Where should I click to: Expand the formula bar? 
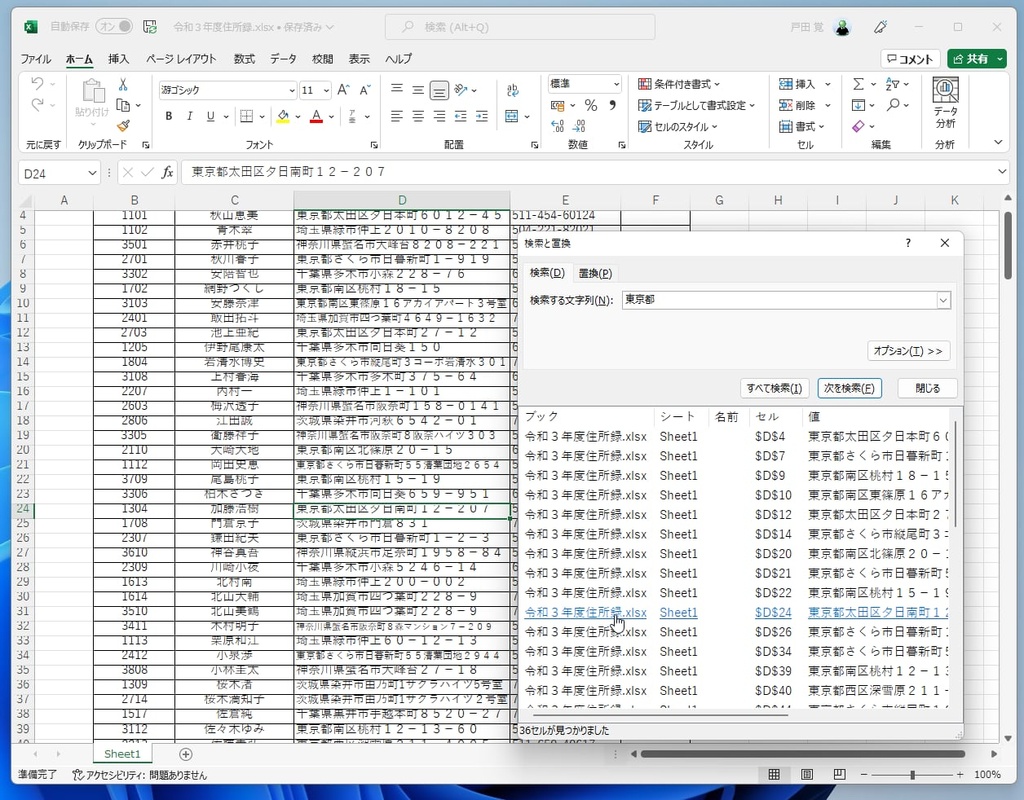pyautogui.click(x=1002, y=172)
